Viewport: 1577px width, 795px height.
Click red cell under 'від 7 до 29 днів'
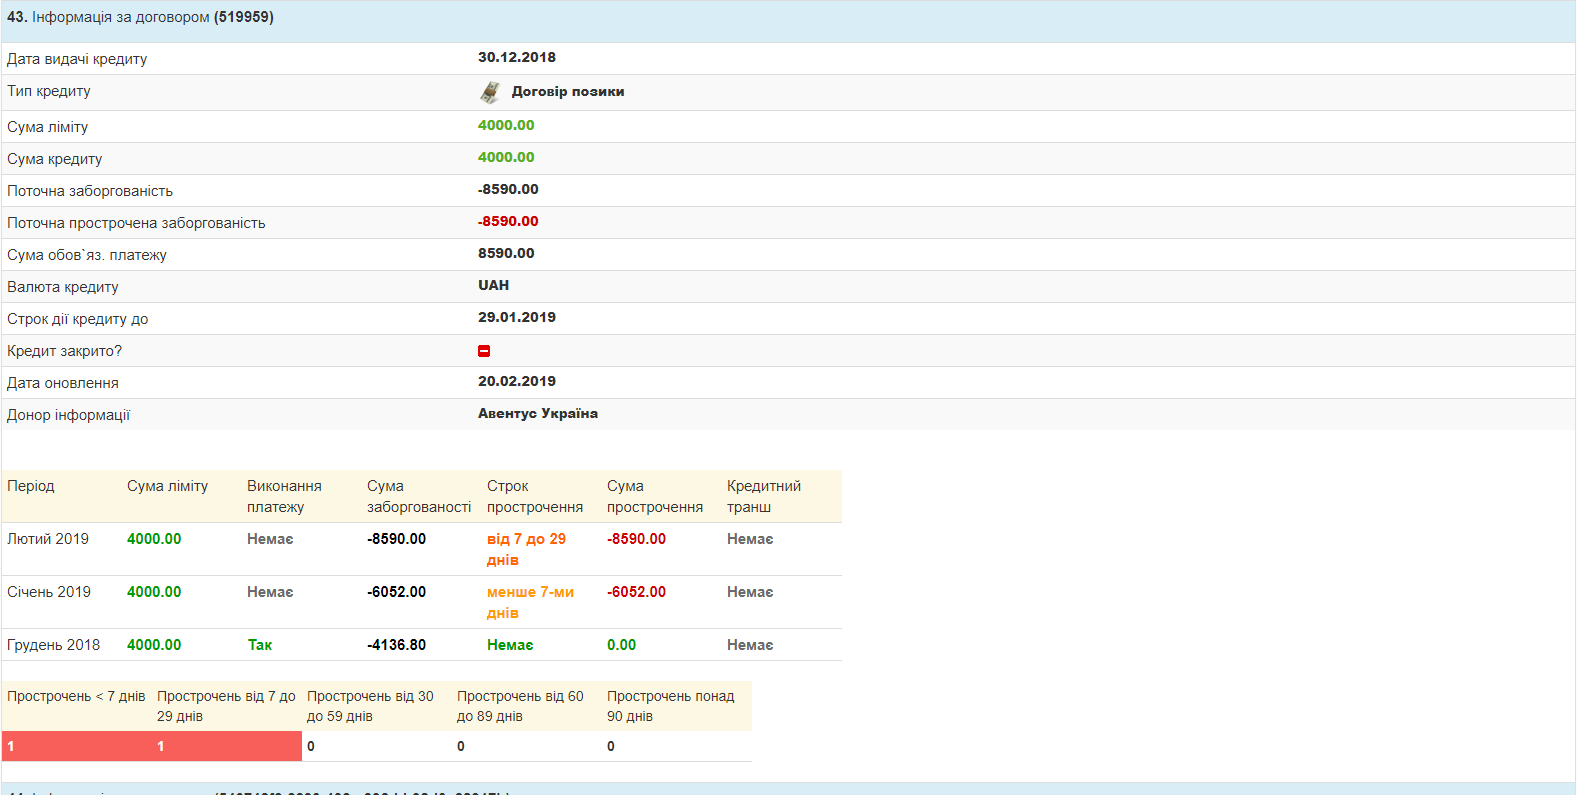(x=227, y=746)
